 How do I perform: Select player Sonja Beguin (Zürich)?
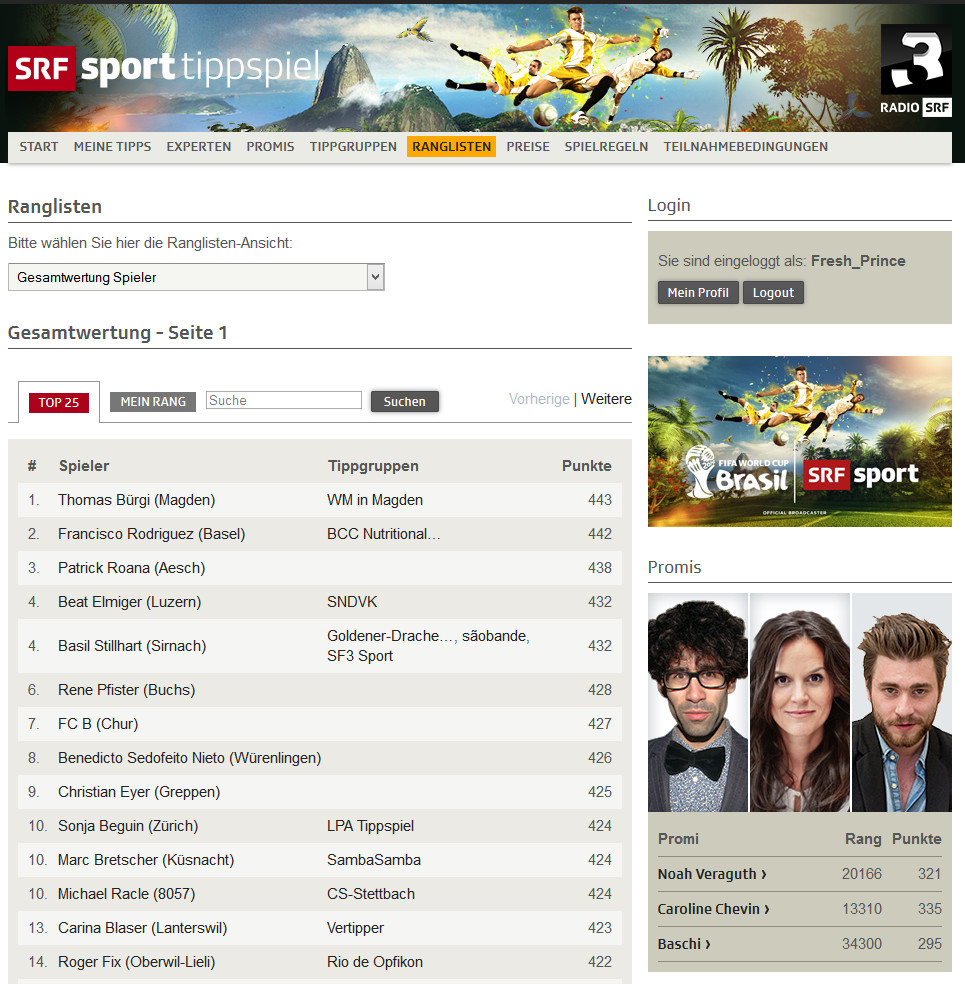(x=128, y=826)
